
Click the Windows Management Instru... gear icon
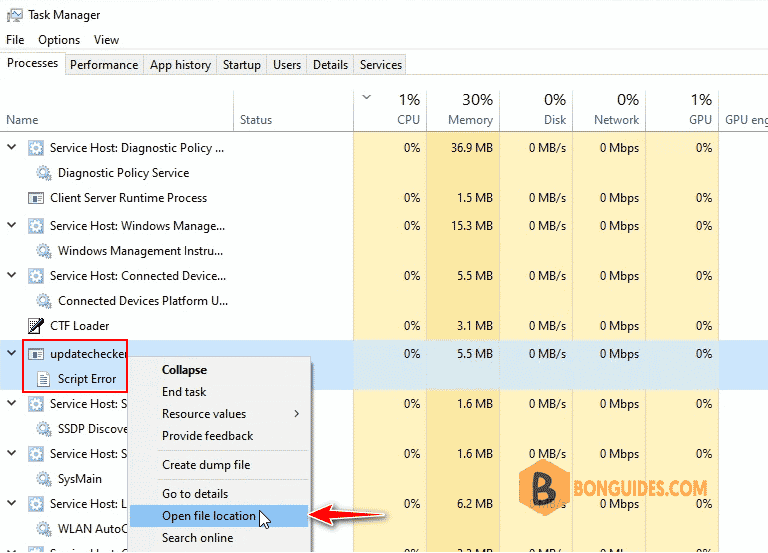(44, 251)
